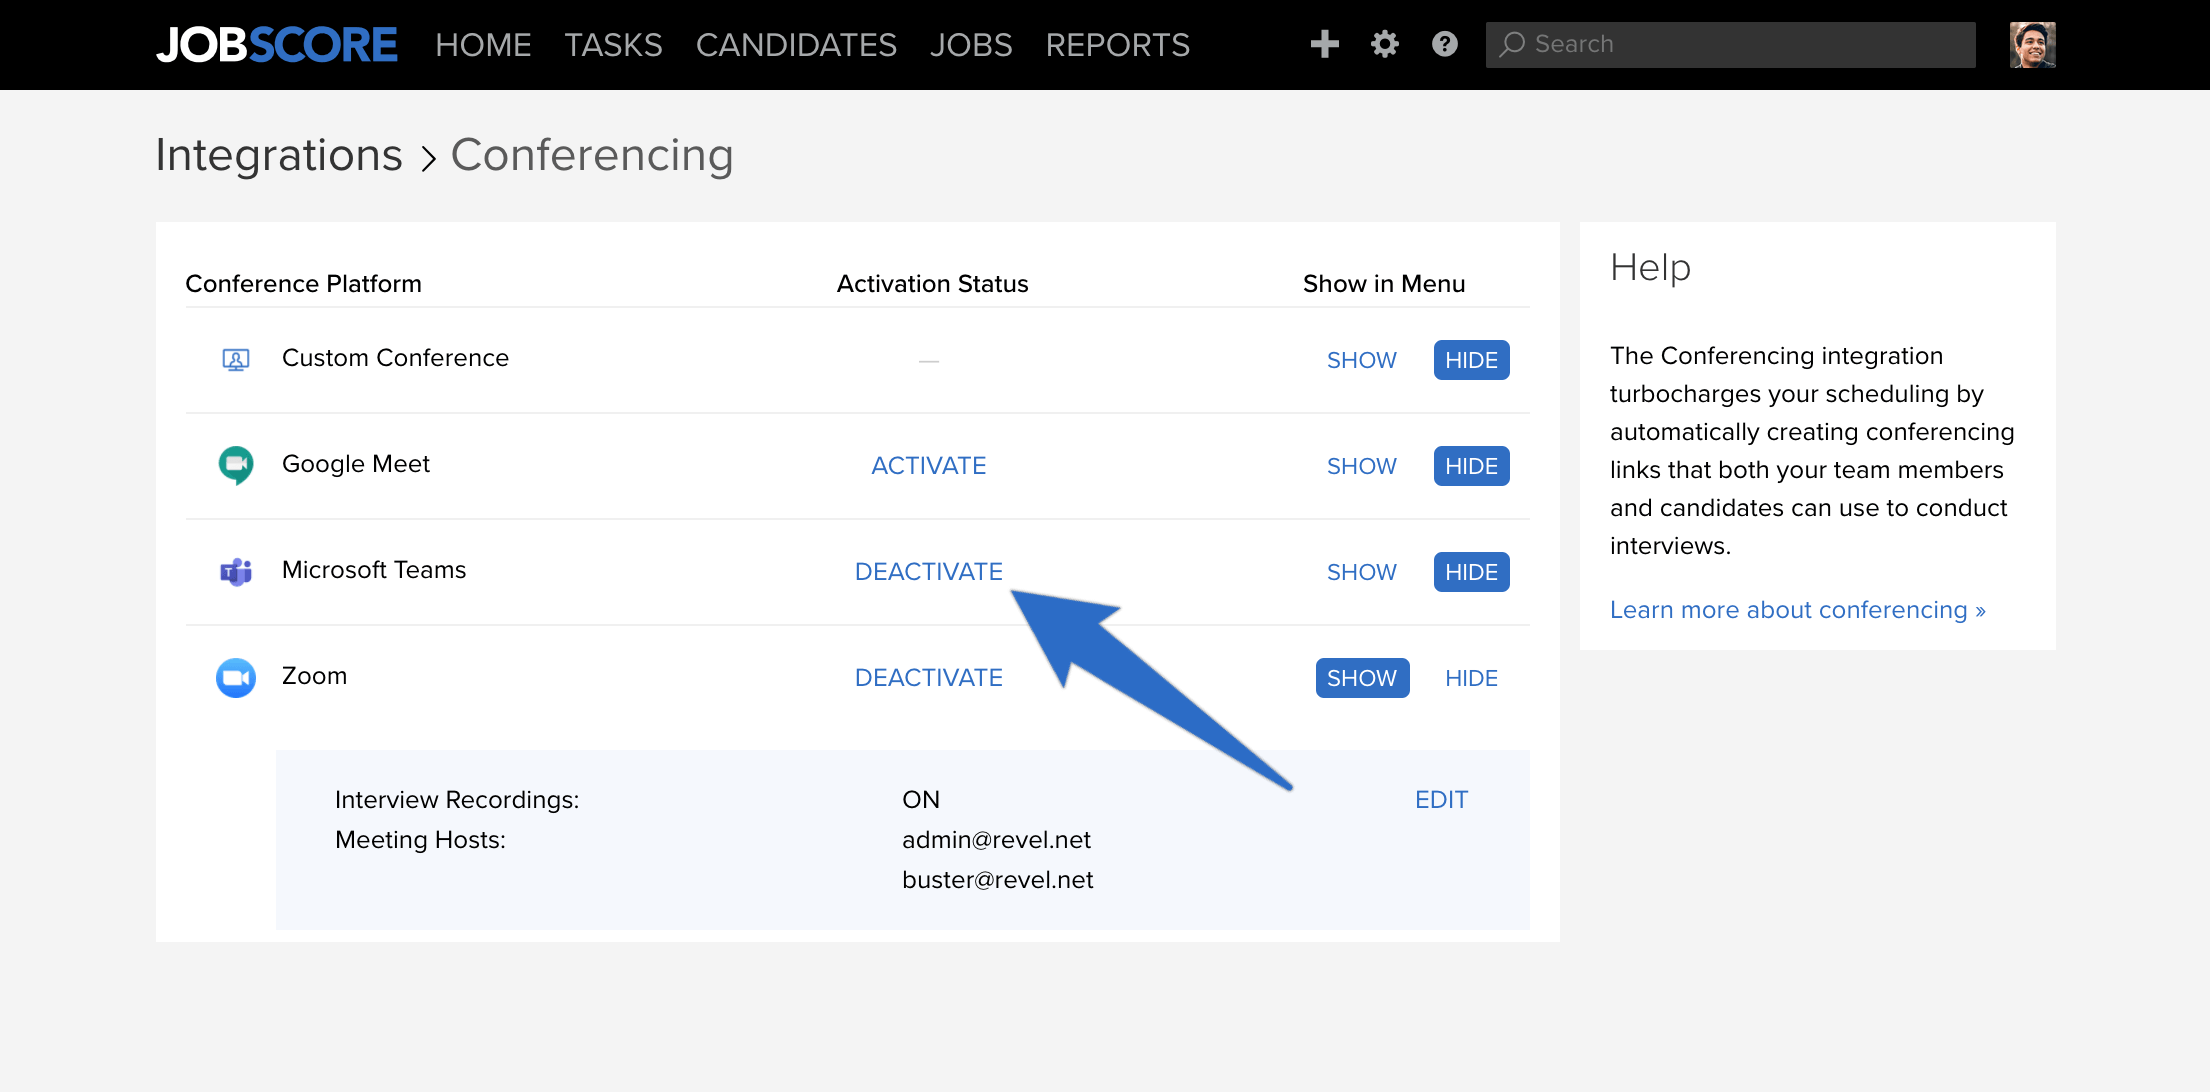Select HIDE for Microsoft Teams
2210x1092 pixels.
point(1472,572)
